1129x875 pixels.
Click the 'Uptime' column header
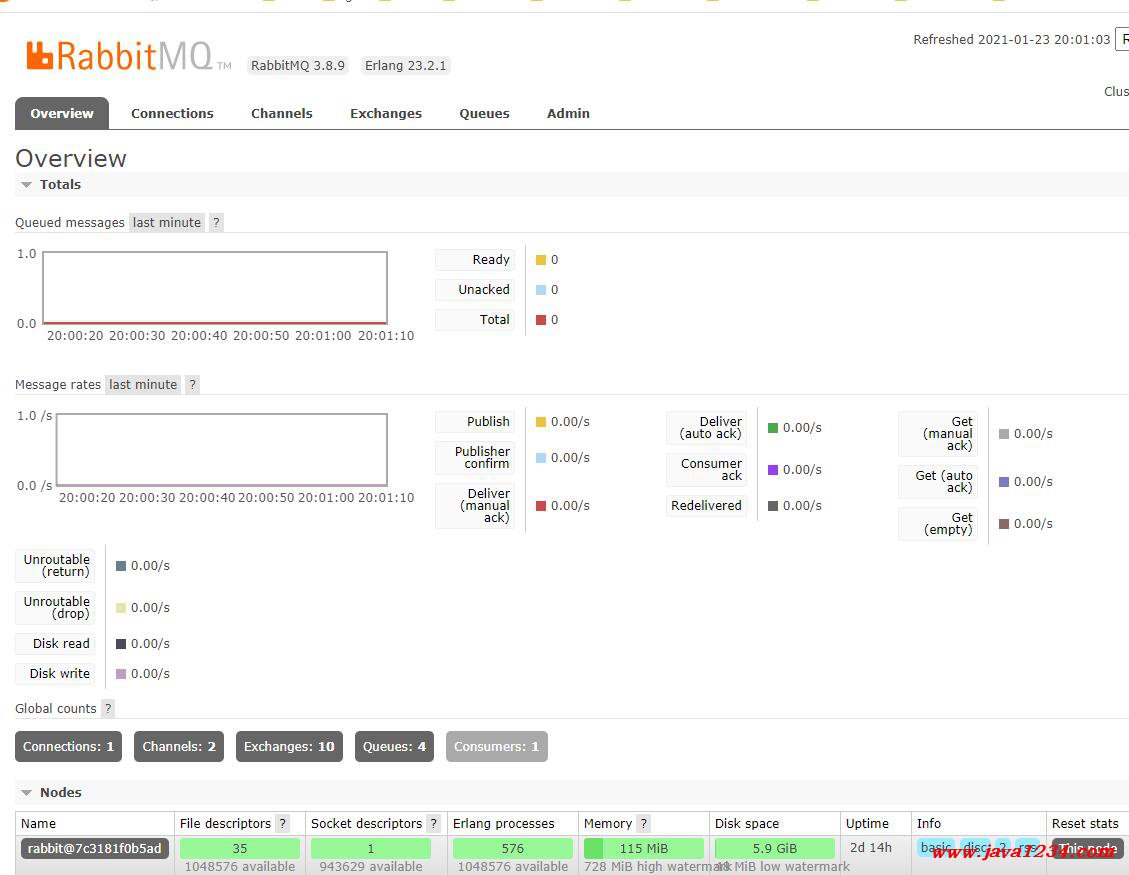[x=867, y=823]
